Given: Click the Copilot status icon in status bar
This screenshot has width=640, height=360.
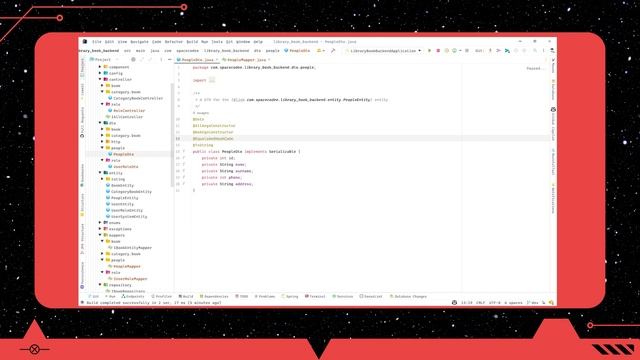Looking at the screenshot, I should point(454,303).
